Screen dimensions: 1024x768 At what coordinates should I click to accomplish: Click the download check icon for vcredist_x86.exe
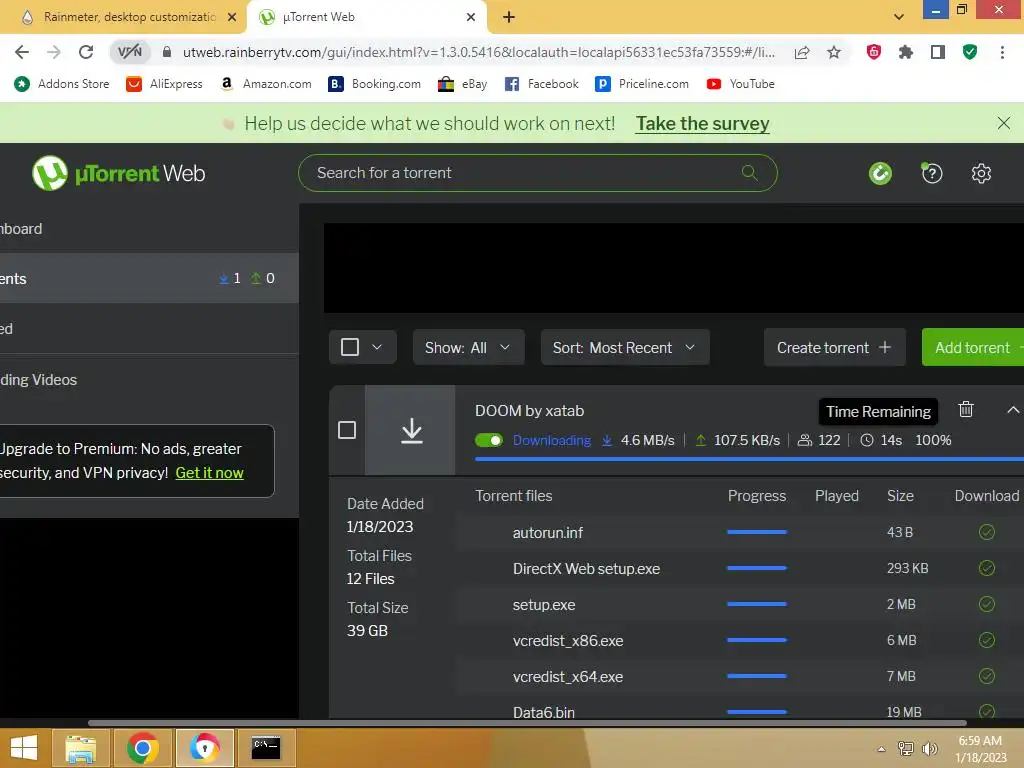[987, 640]
